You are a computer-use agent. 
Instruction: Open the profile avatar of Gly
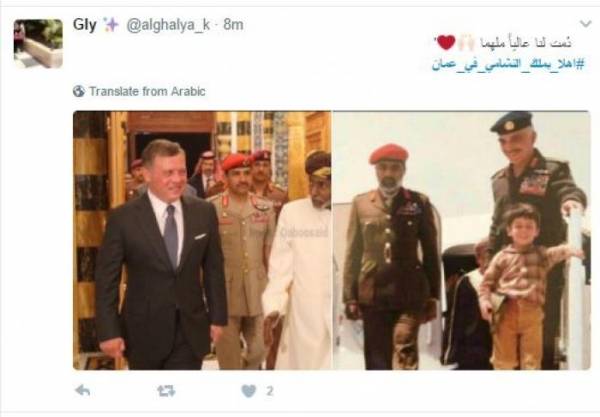(38, 44)
